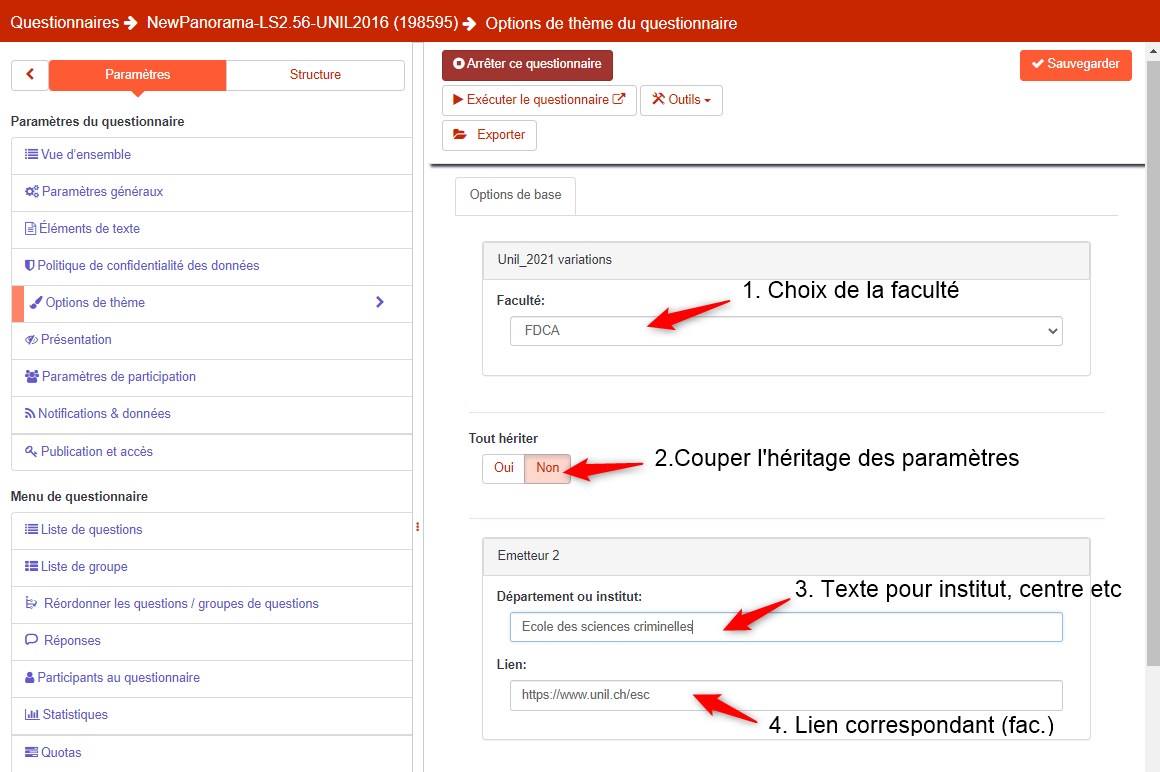Click the Lien URL input field
This screenshot has width=1160, height=772.
click(785, 695)
